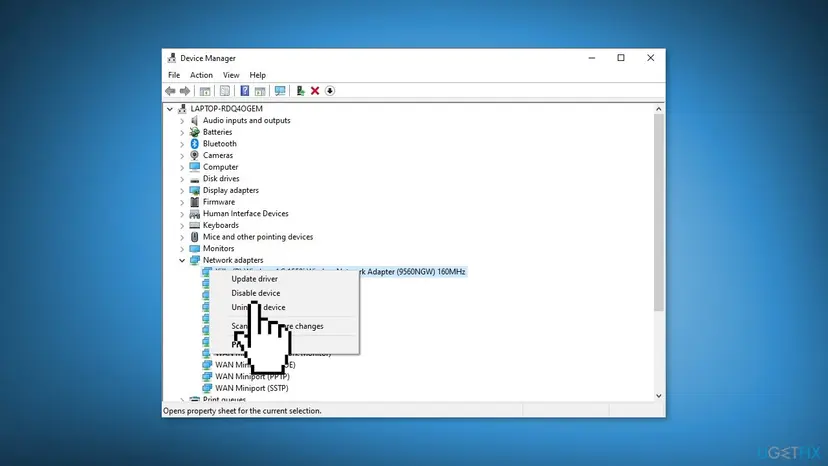Click the Human Interface Devices icon

[194, 213]
